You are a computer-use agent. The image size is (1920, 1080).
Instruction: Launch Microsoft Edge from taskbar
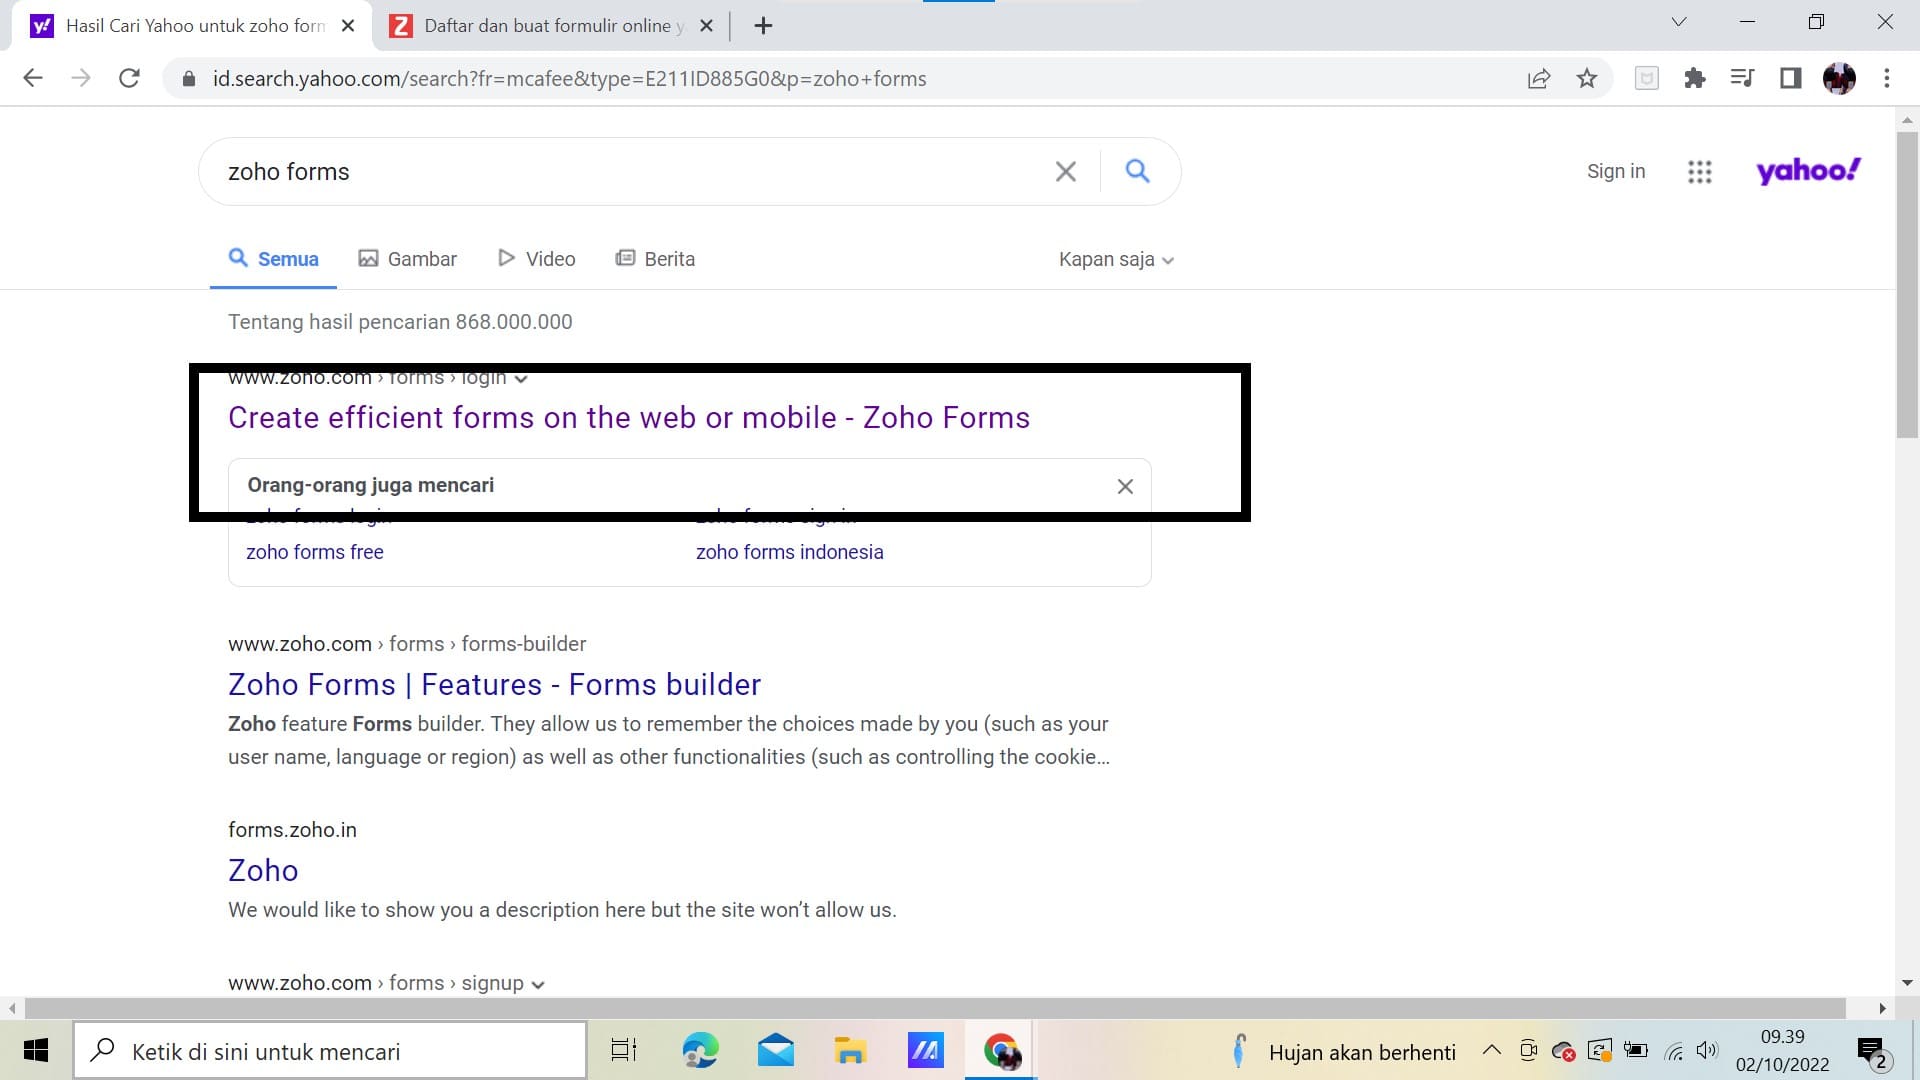click(x=700, y=1051)
